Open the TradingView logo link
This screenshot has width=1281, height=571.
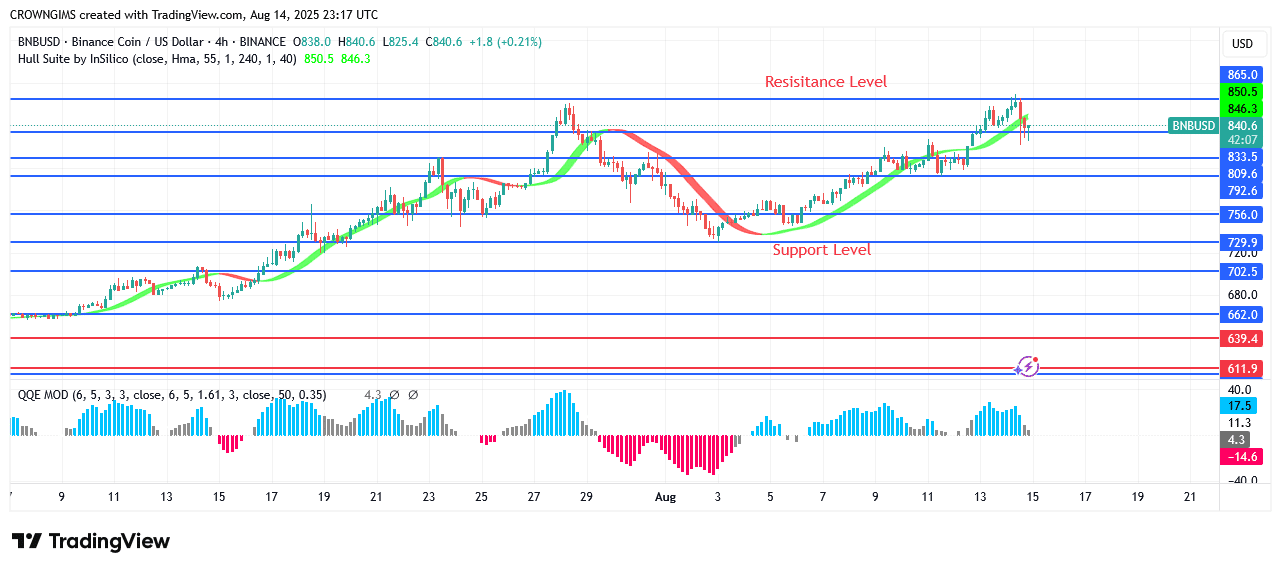91,541
